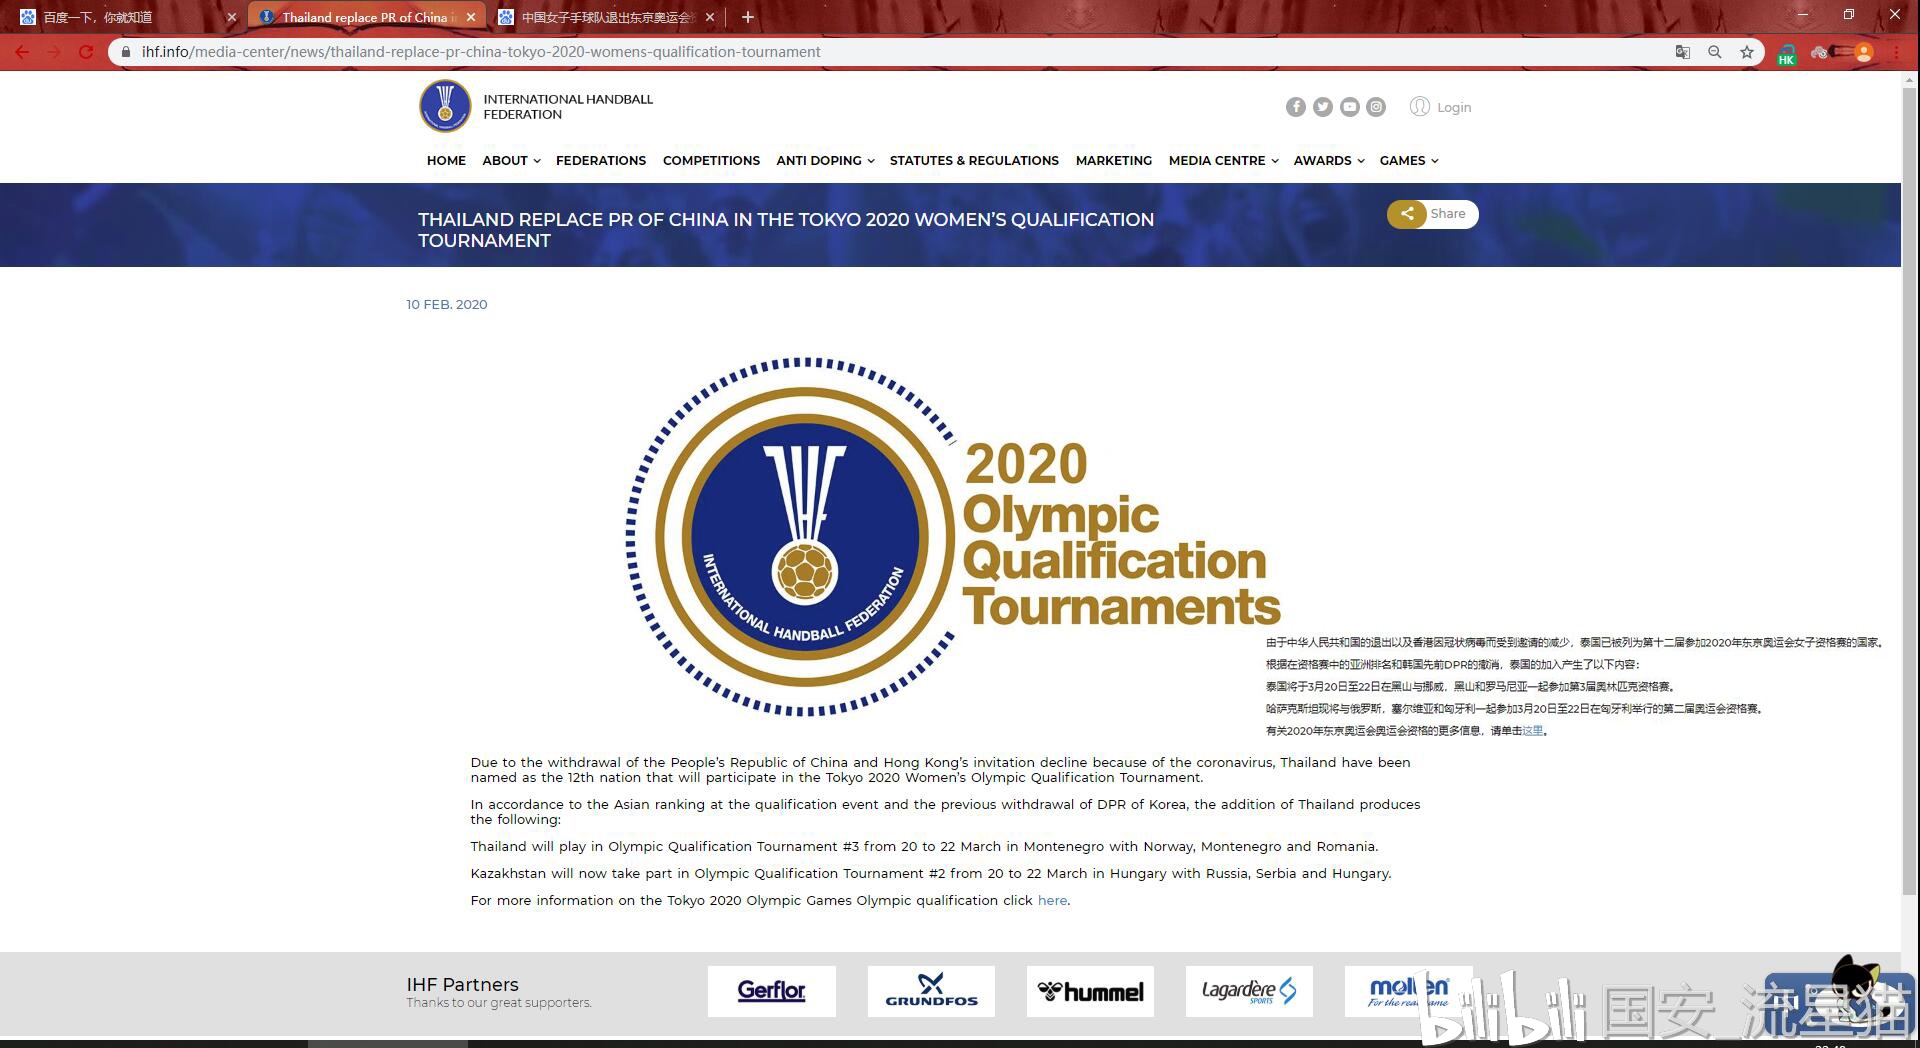Image resolution: width=1920 pixels, height=1048 pixels.
Task: Click the zoom magnifier icon in address bar
Action: click(1714, 52)
